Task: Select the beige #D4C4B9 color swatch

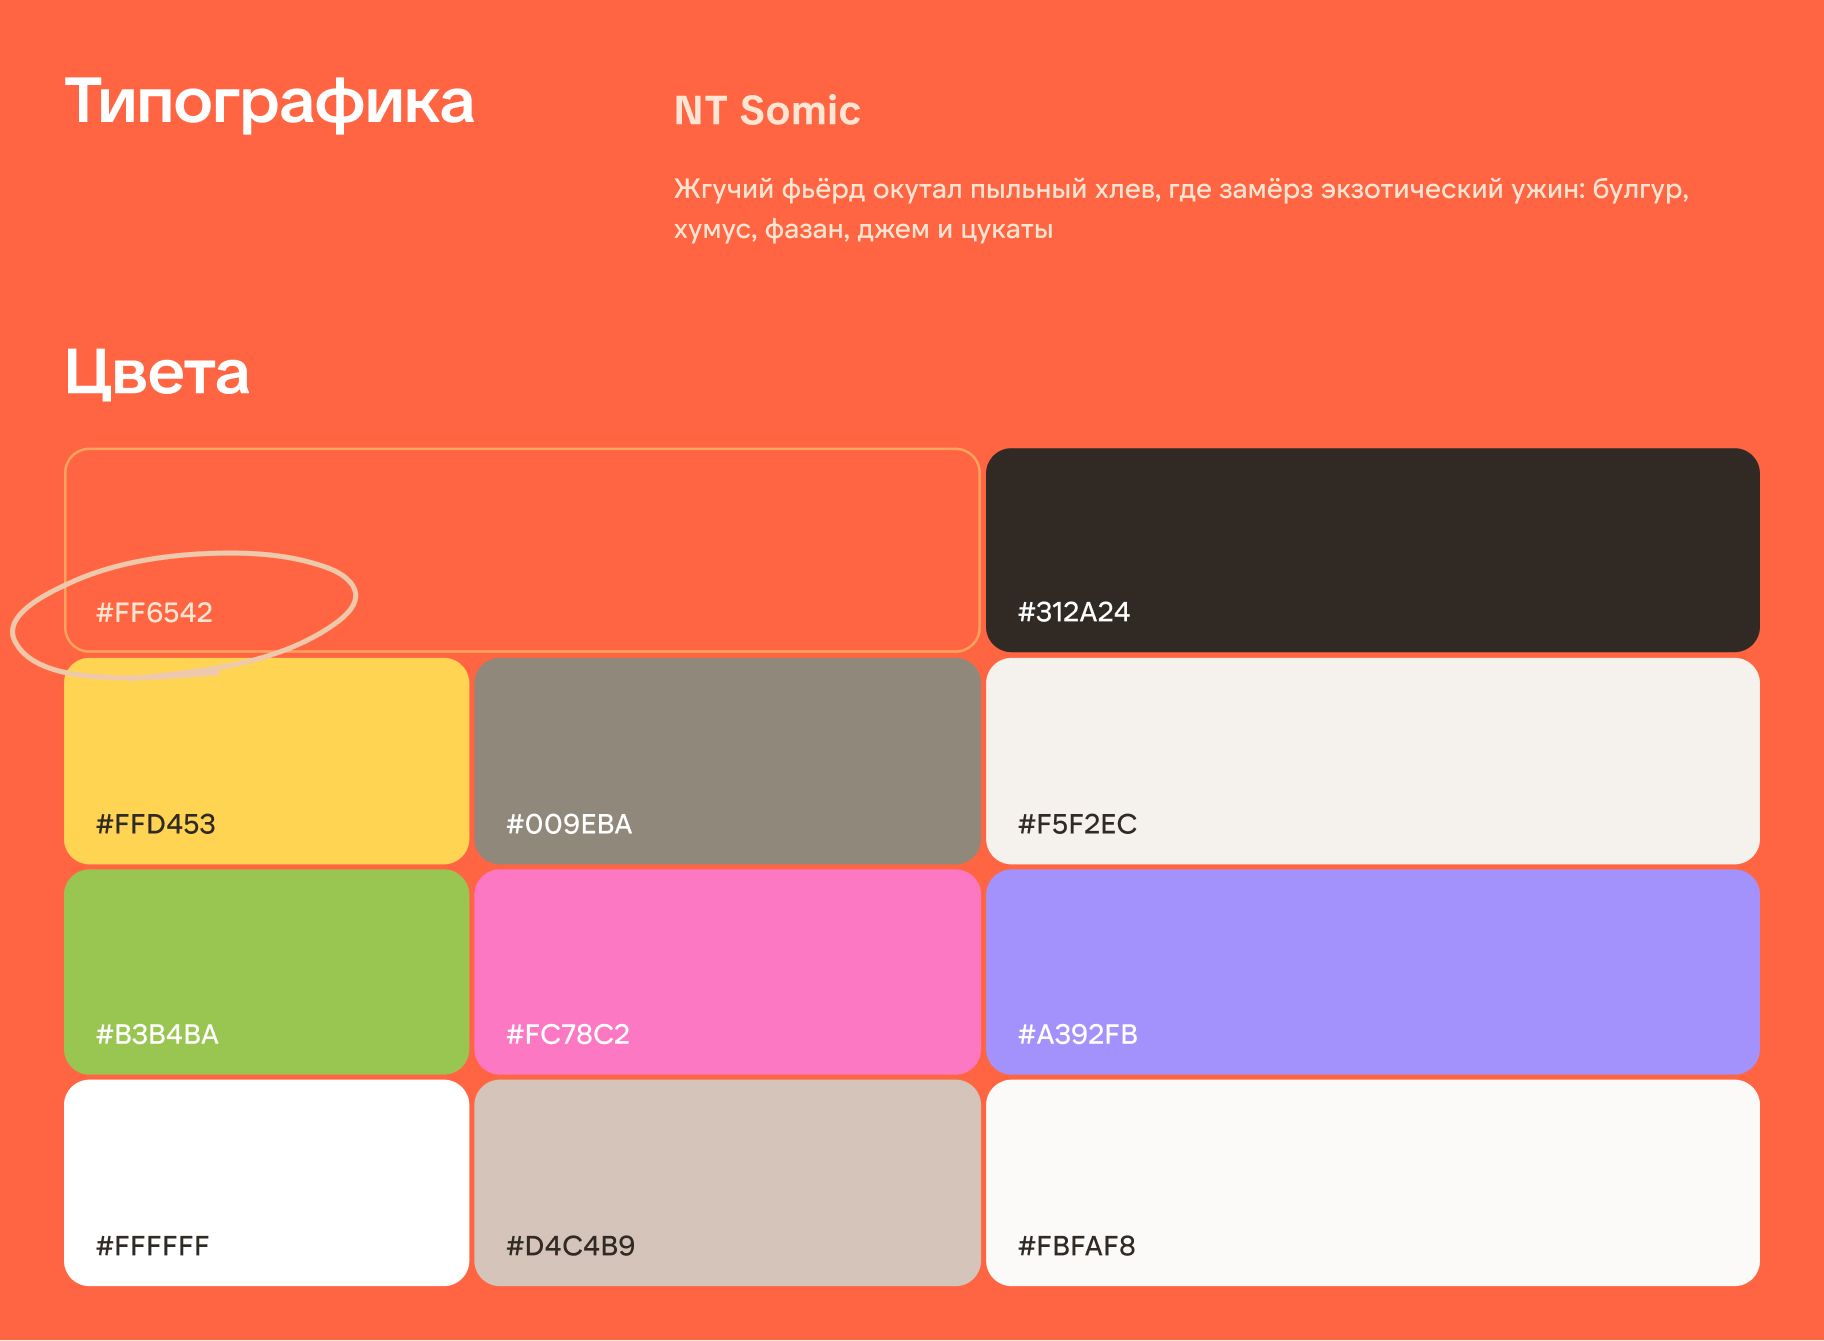Action: pyautogui.click(x=727, y=1183)
